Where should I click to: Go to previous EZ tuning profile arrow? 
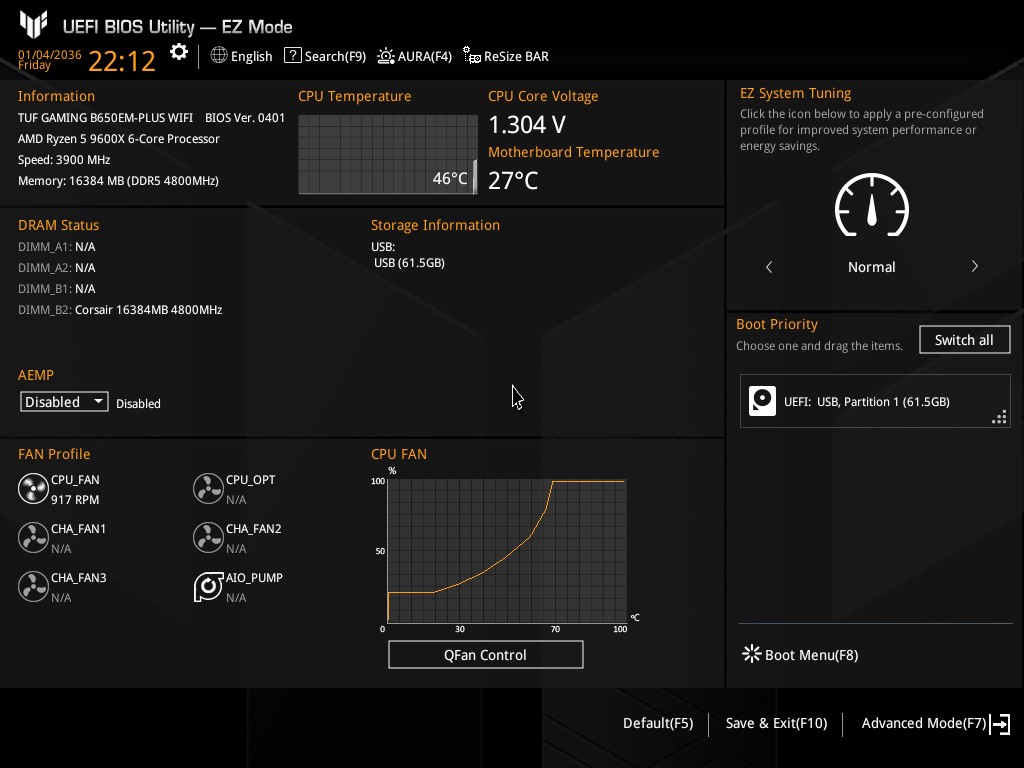click(769, 266)
